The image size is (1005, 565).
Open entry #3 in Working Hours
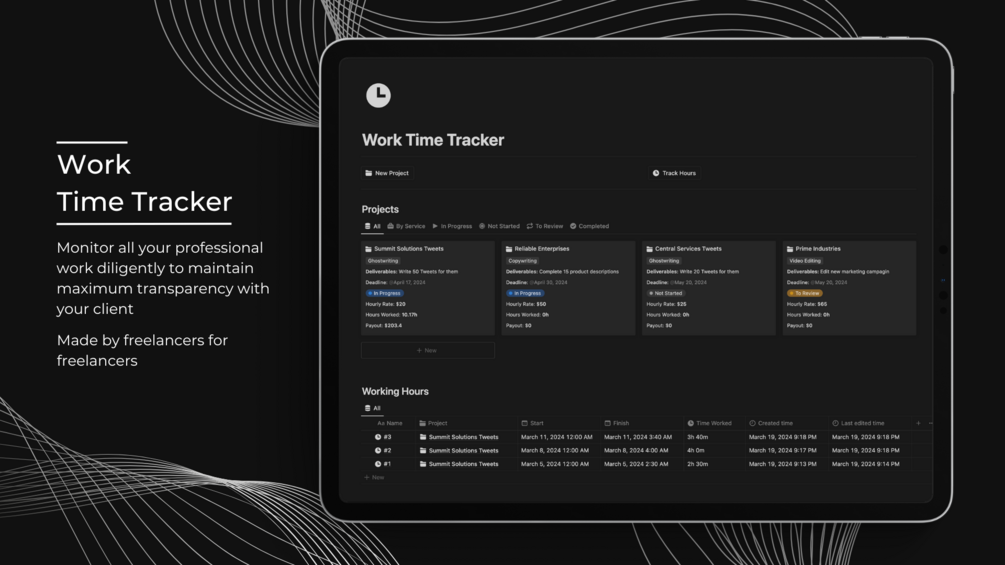click(x=387, y=437)
